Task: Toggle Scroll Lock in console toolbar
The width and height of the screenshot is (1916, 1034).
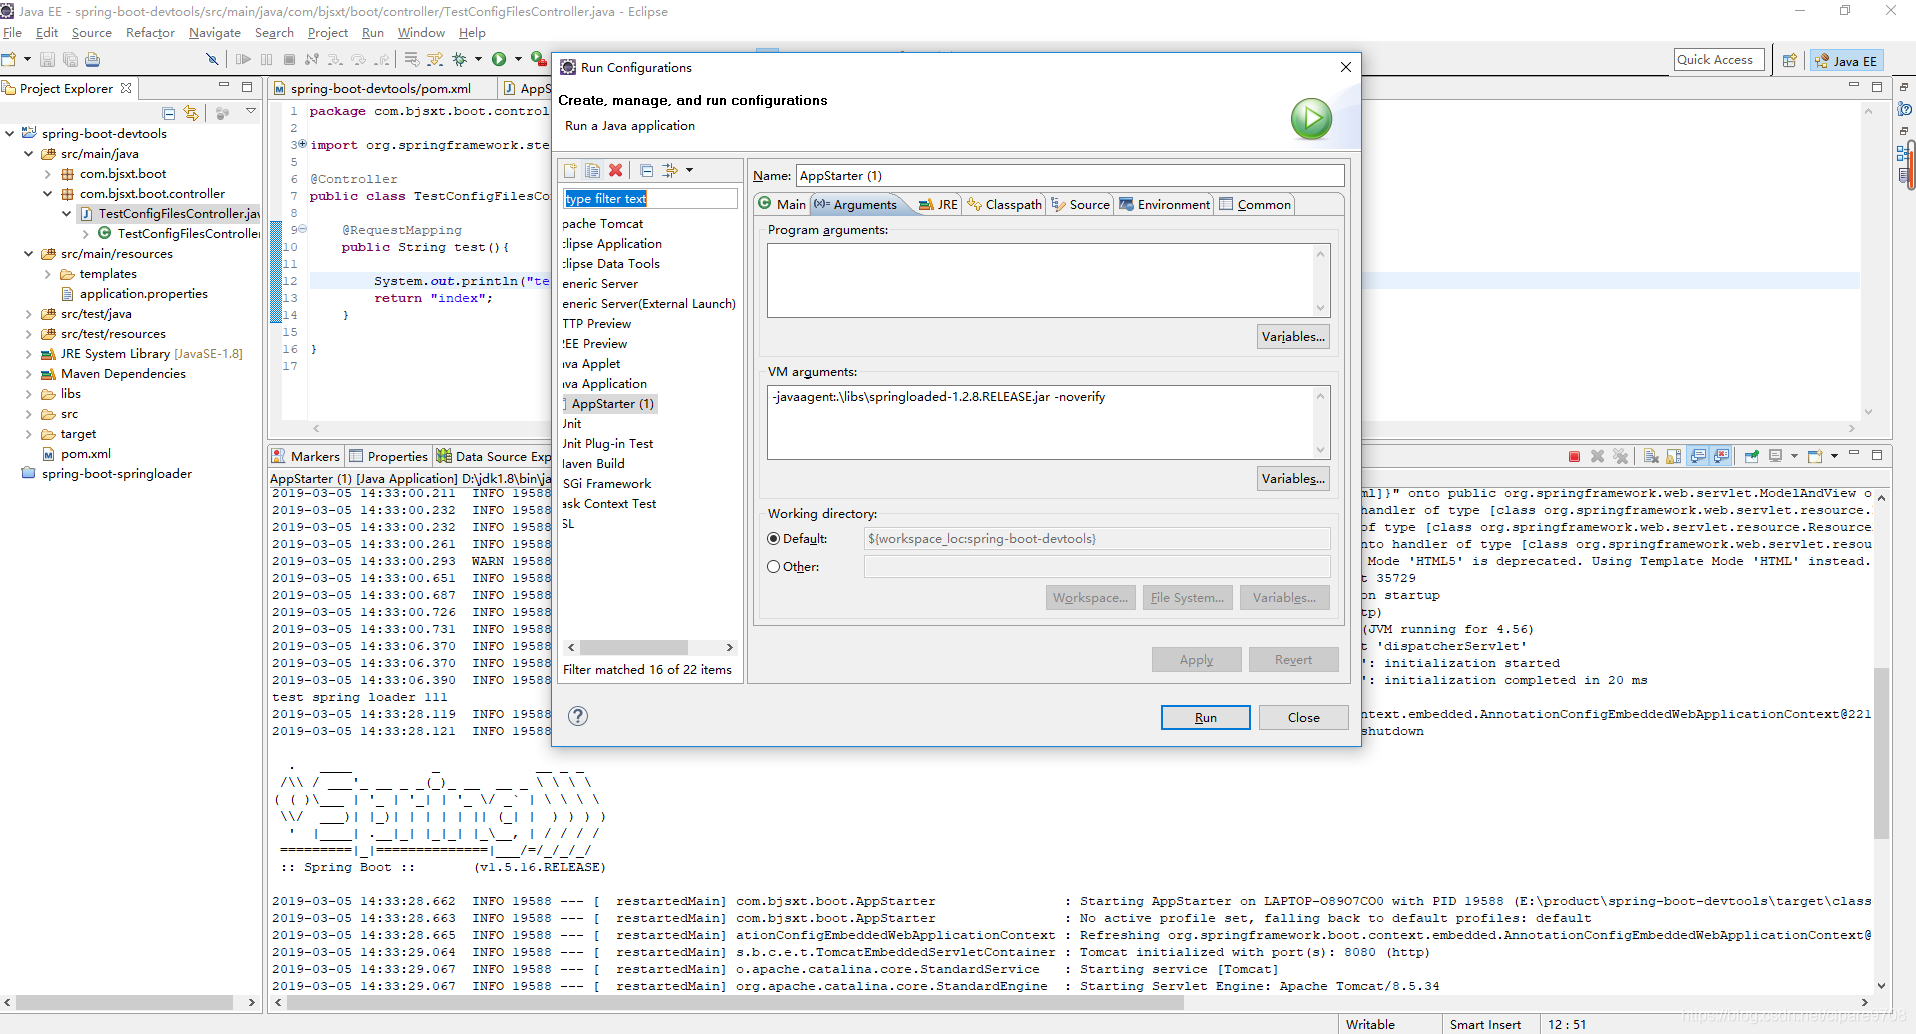Action: click(1673, 457)
